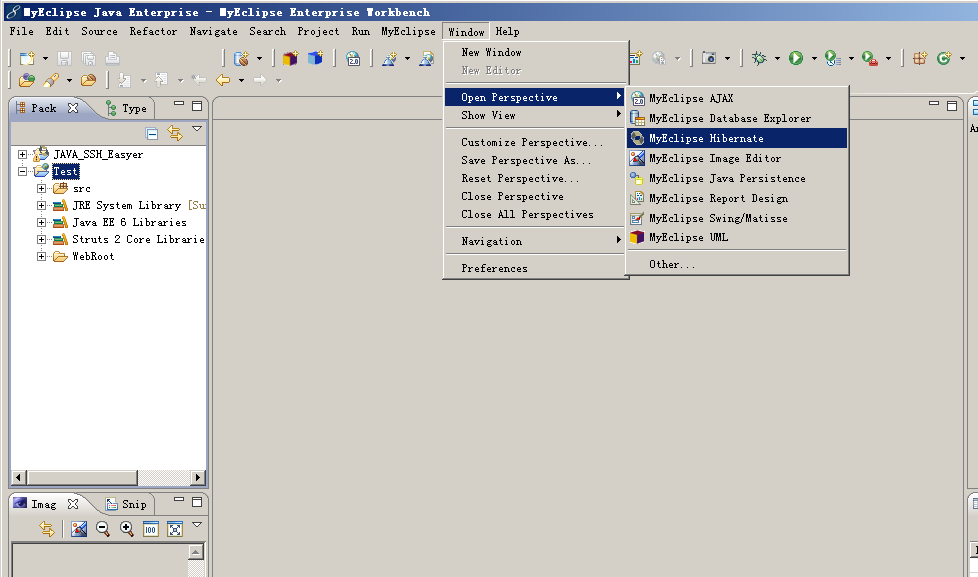978x577 pixels.
Task: Click Fit Image to window icon
Action: tap(175, 529)
